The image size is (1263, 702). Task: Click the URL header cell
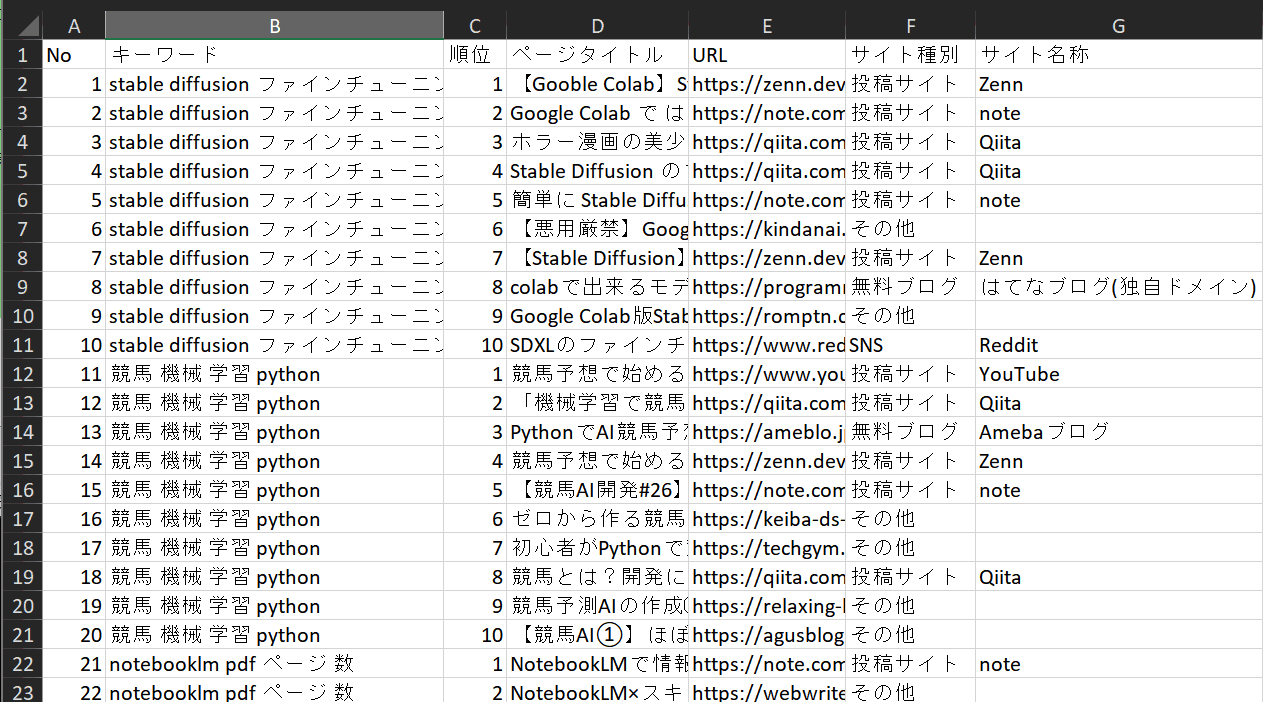pyautogui.click(x=767, y=55)
